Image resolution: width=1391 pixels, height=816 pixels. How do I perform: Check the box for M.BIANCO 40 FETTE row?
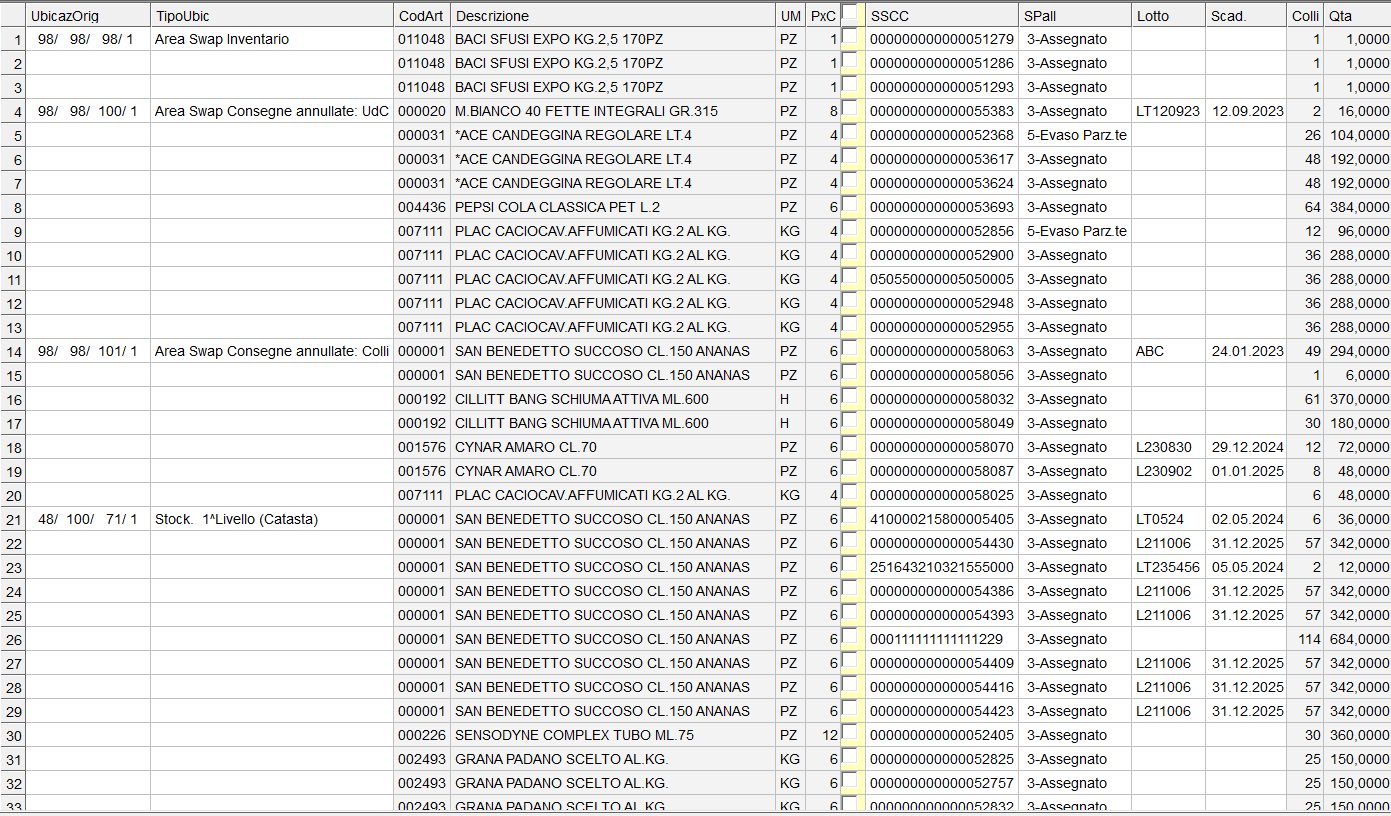tap(850, 110)
